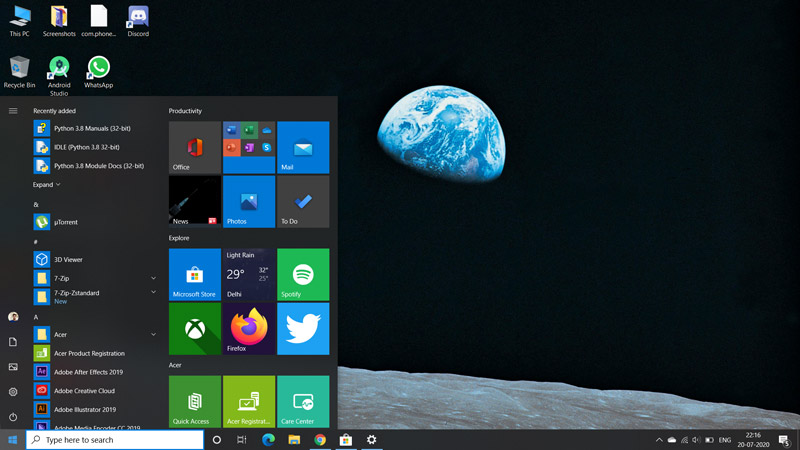Expand the 7-Zip folder
The width and height of the screenshot is (800, 450).
[153, 278]
